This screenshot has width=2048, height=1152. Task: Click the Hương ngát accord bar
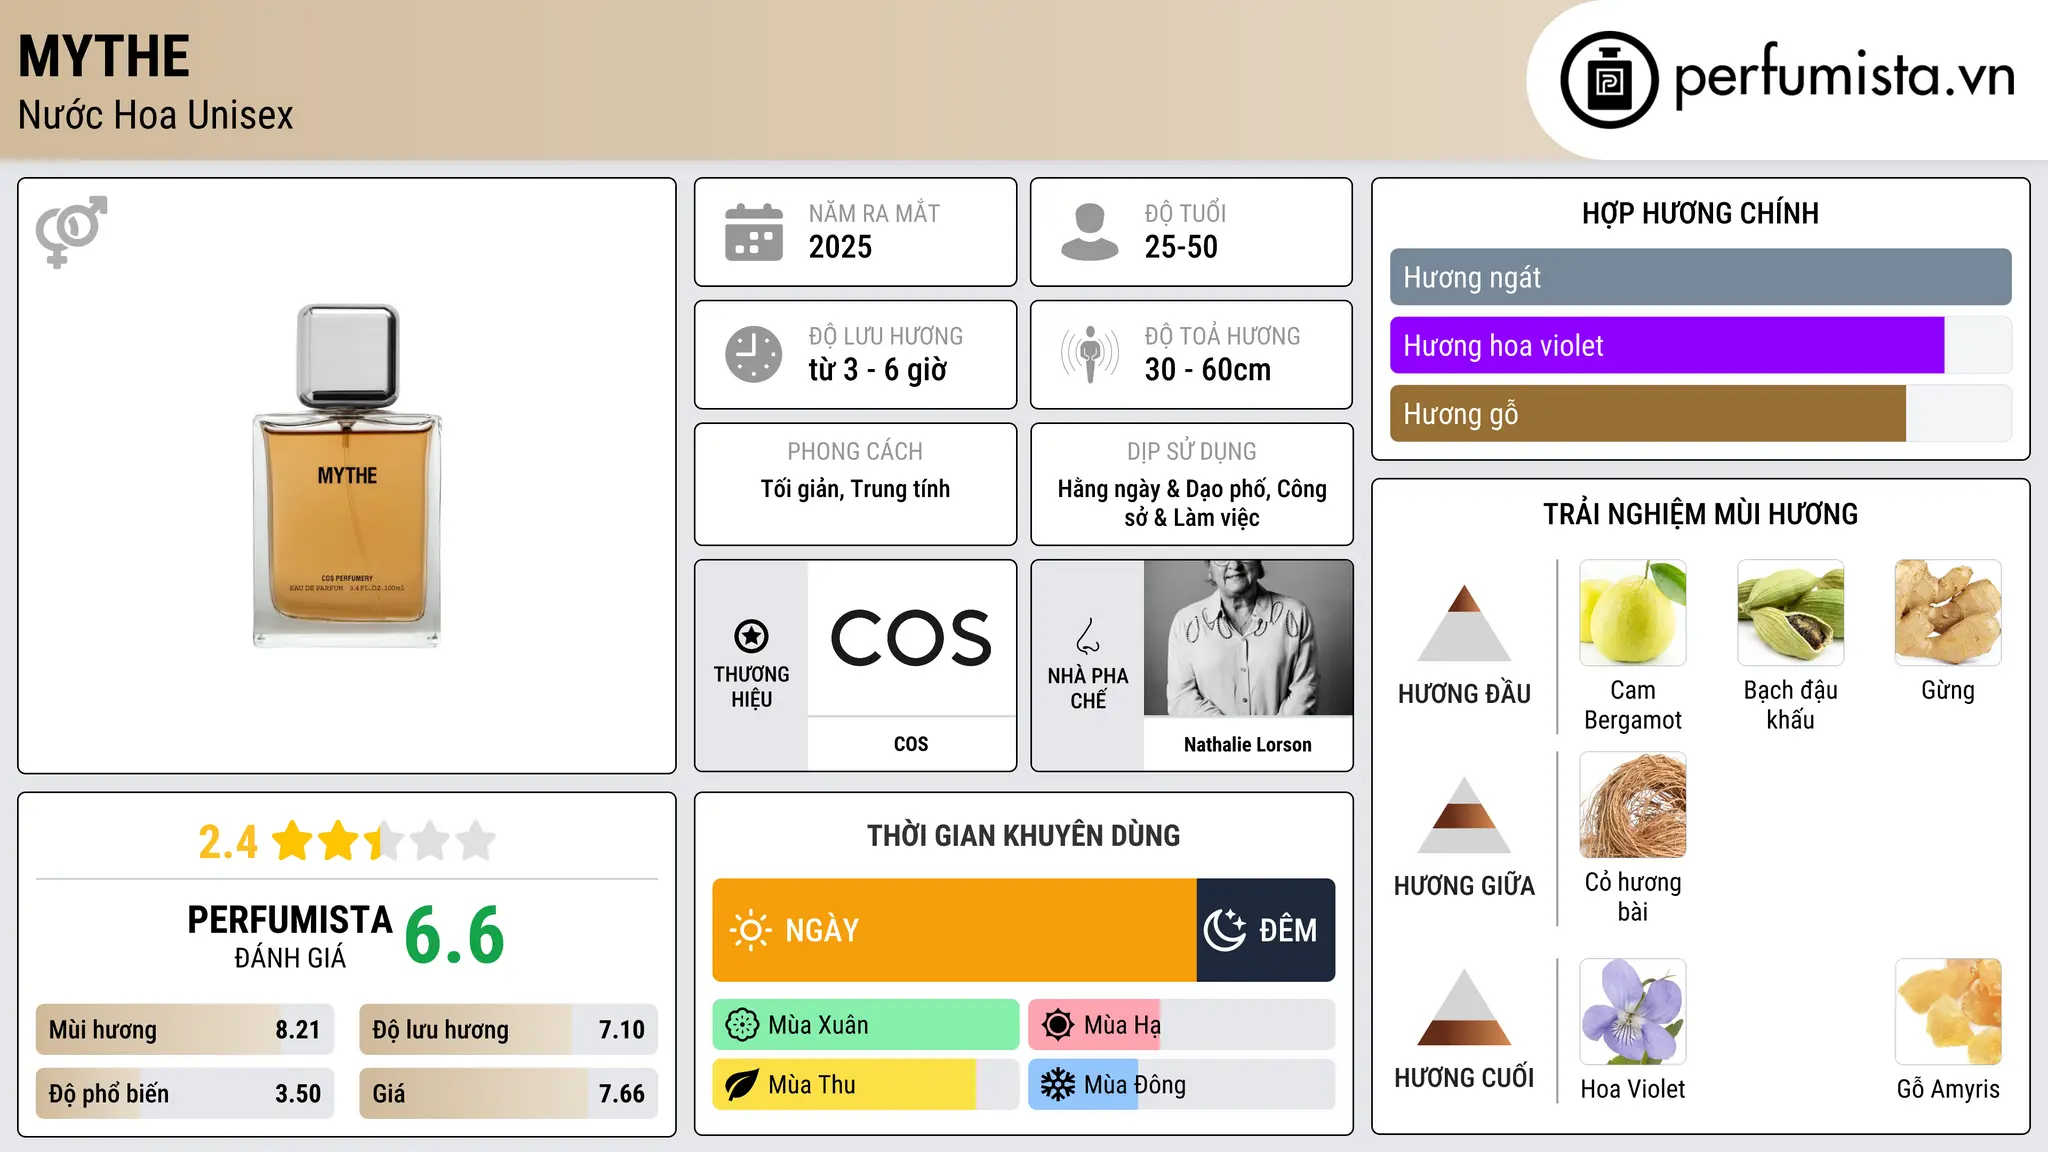click(1701, 277)
